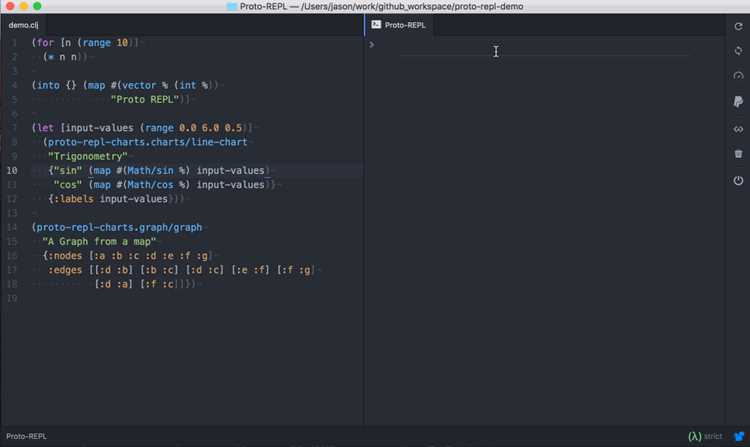The image size is (750, 447).
Task: Click the folder icon in the title bar
Action: [232, 6]
